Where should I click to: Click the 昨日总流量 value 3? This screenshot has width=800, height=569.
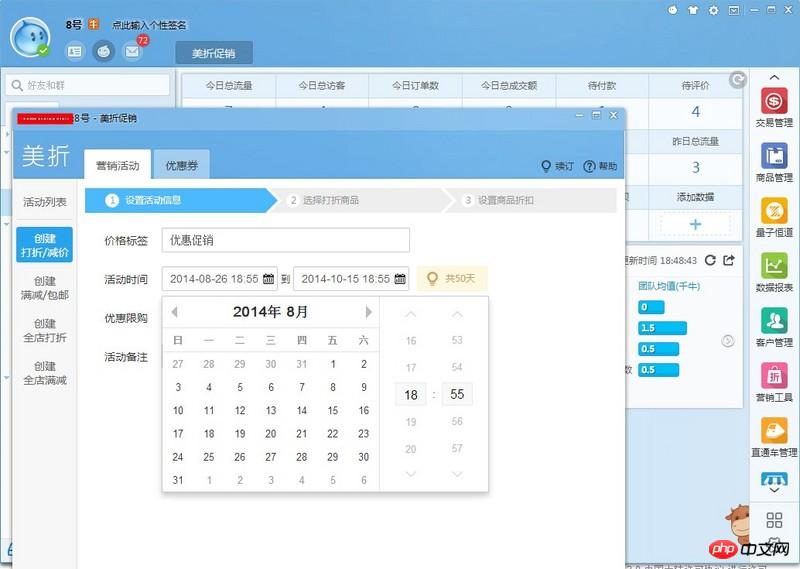(695, 167)
